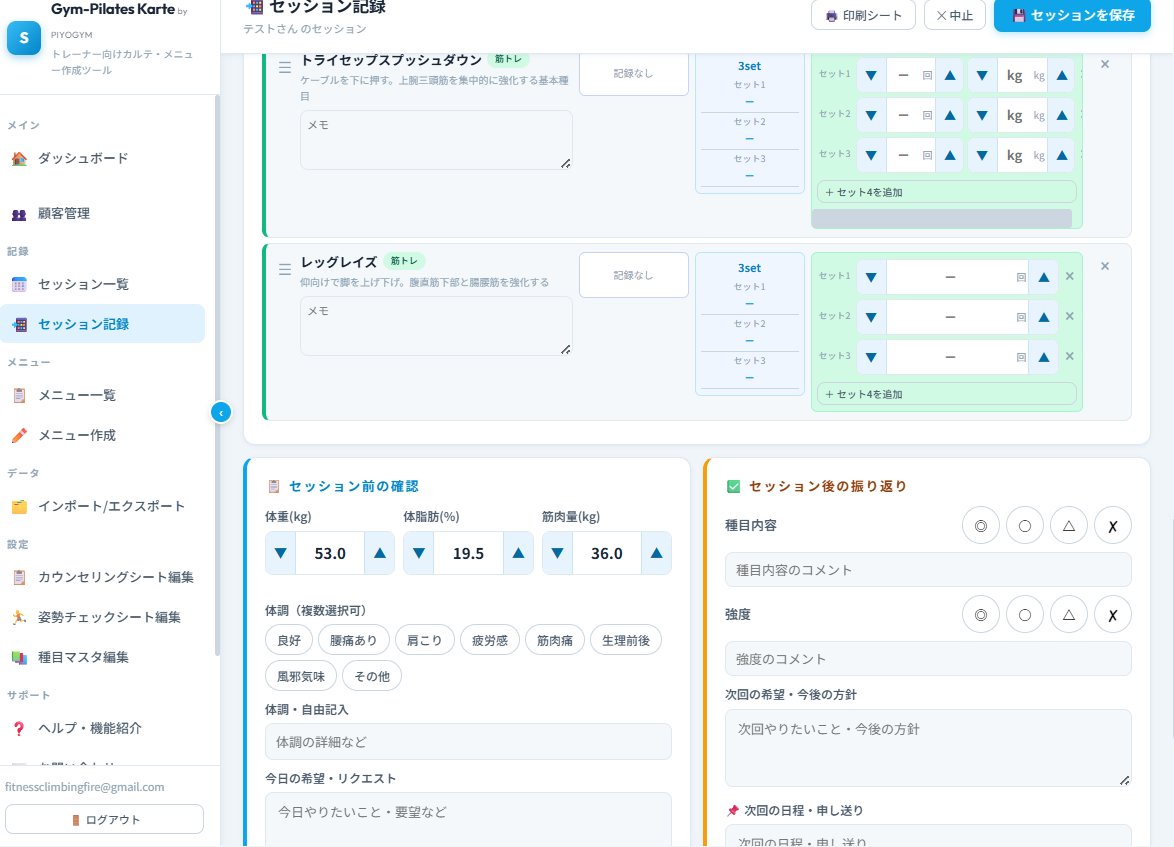Open ヘルプ・機能紹介
The image size is (1174, 847).
(x=103, y=728)
